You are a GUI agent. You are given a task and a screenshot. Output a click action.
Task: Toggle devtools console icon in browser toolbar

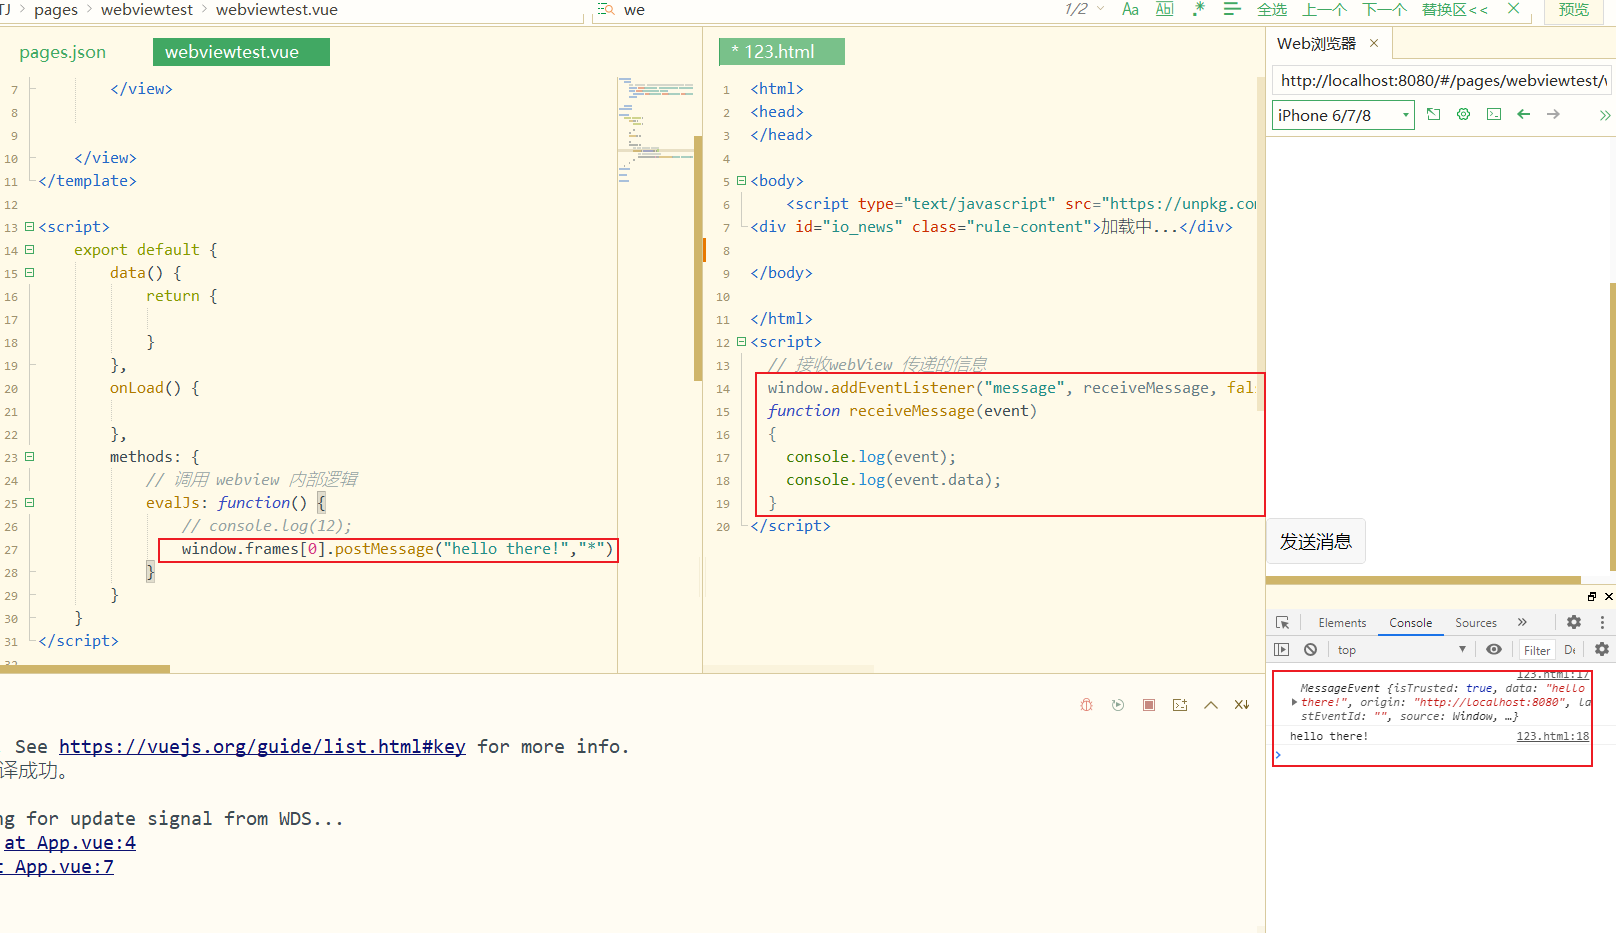[x=1494, y=114]
